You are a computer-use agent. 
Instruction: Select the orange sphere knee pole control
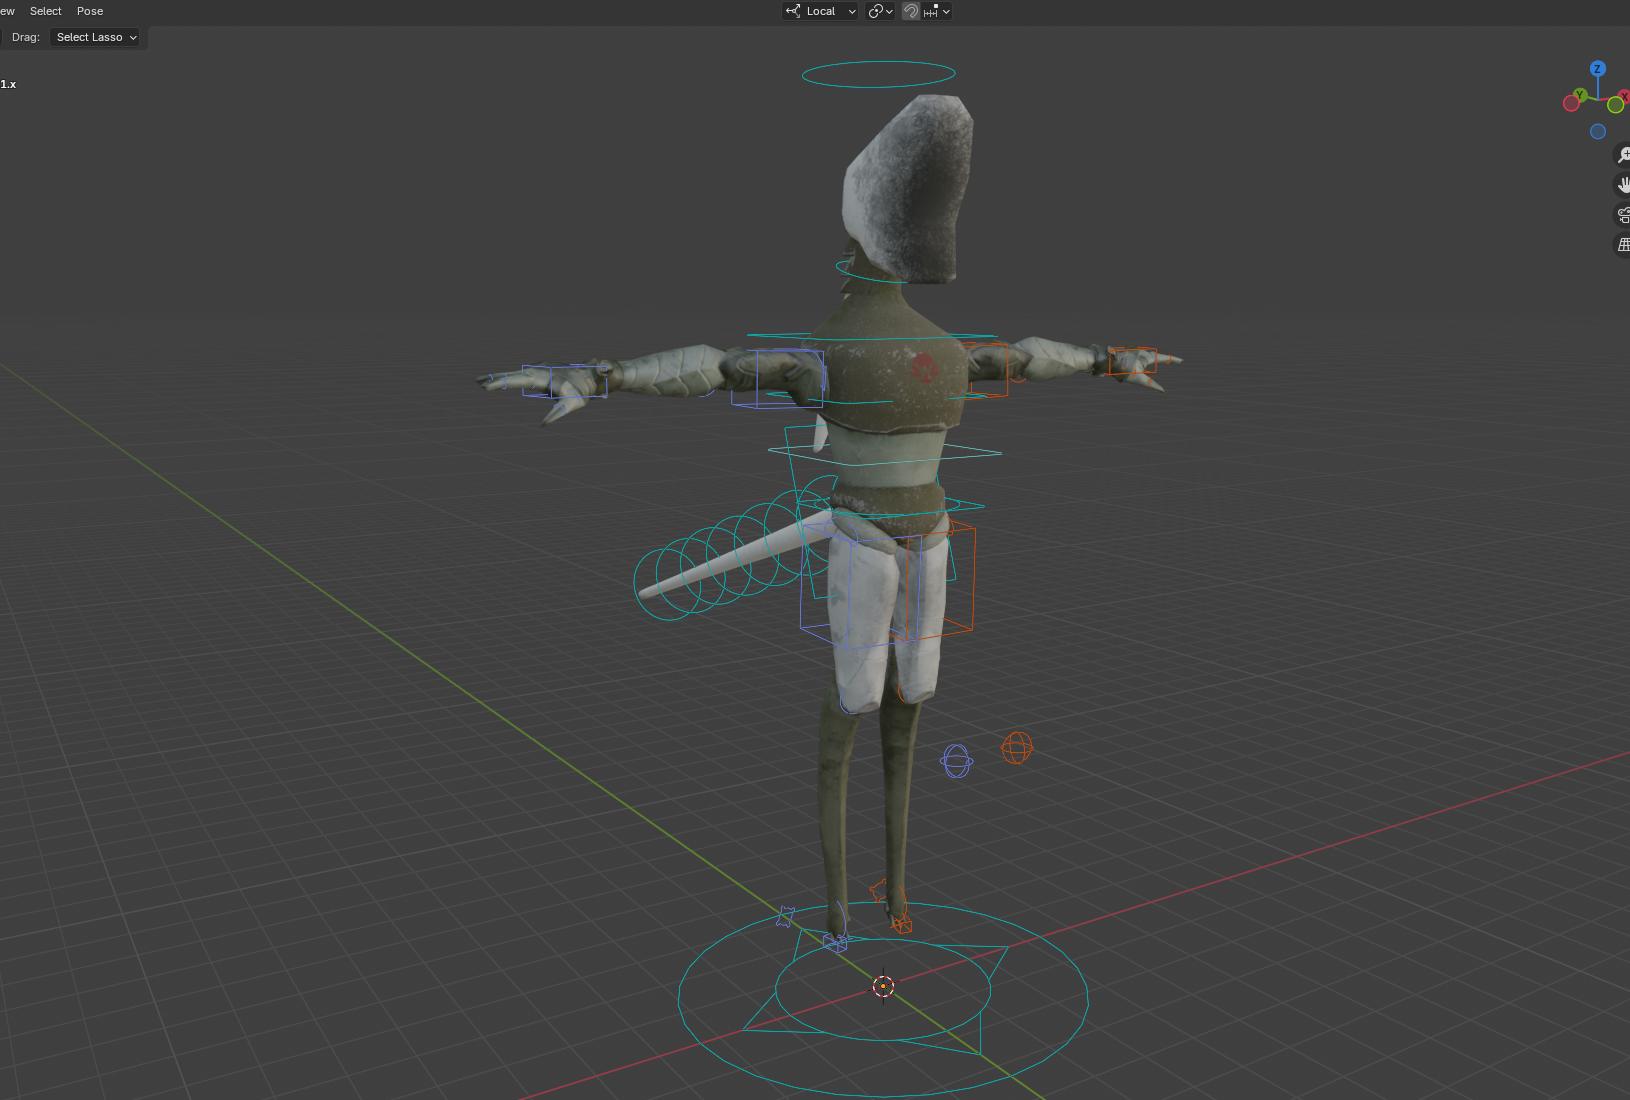click(x=1017, y=747)
